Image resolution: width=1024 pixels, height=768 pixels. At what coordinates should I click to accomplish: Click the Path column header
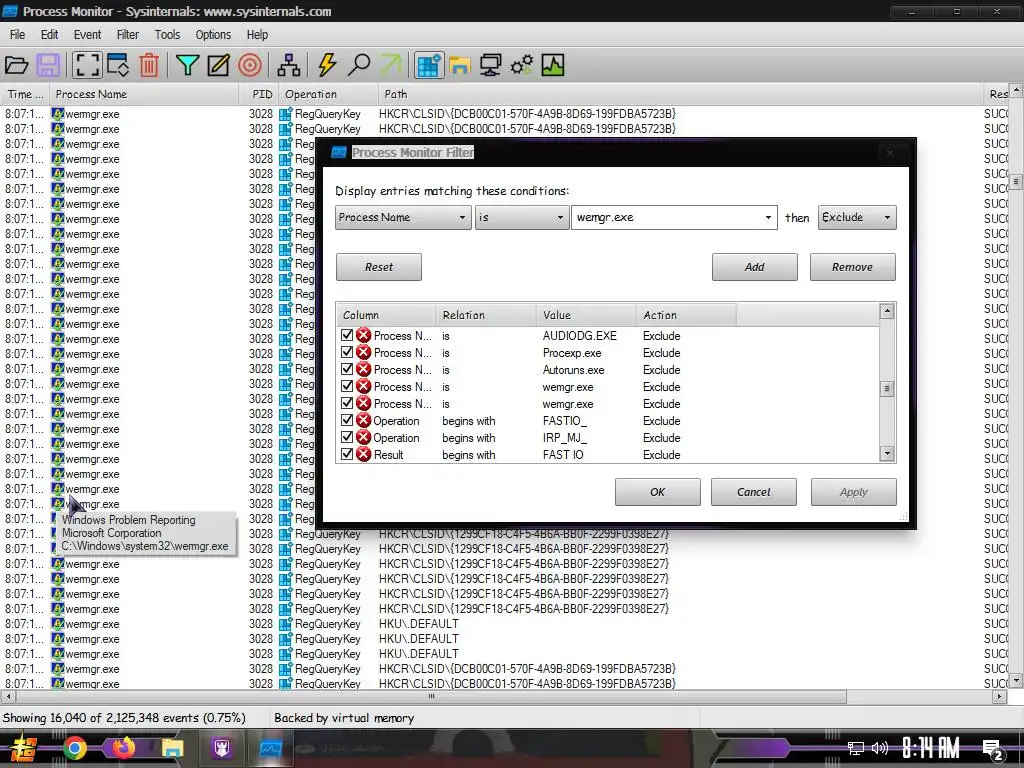(x=680, y=94)
